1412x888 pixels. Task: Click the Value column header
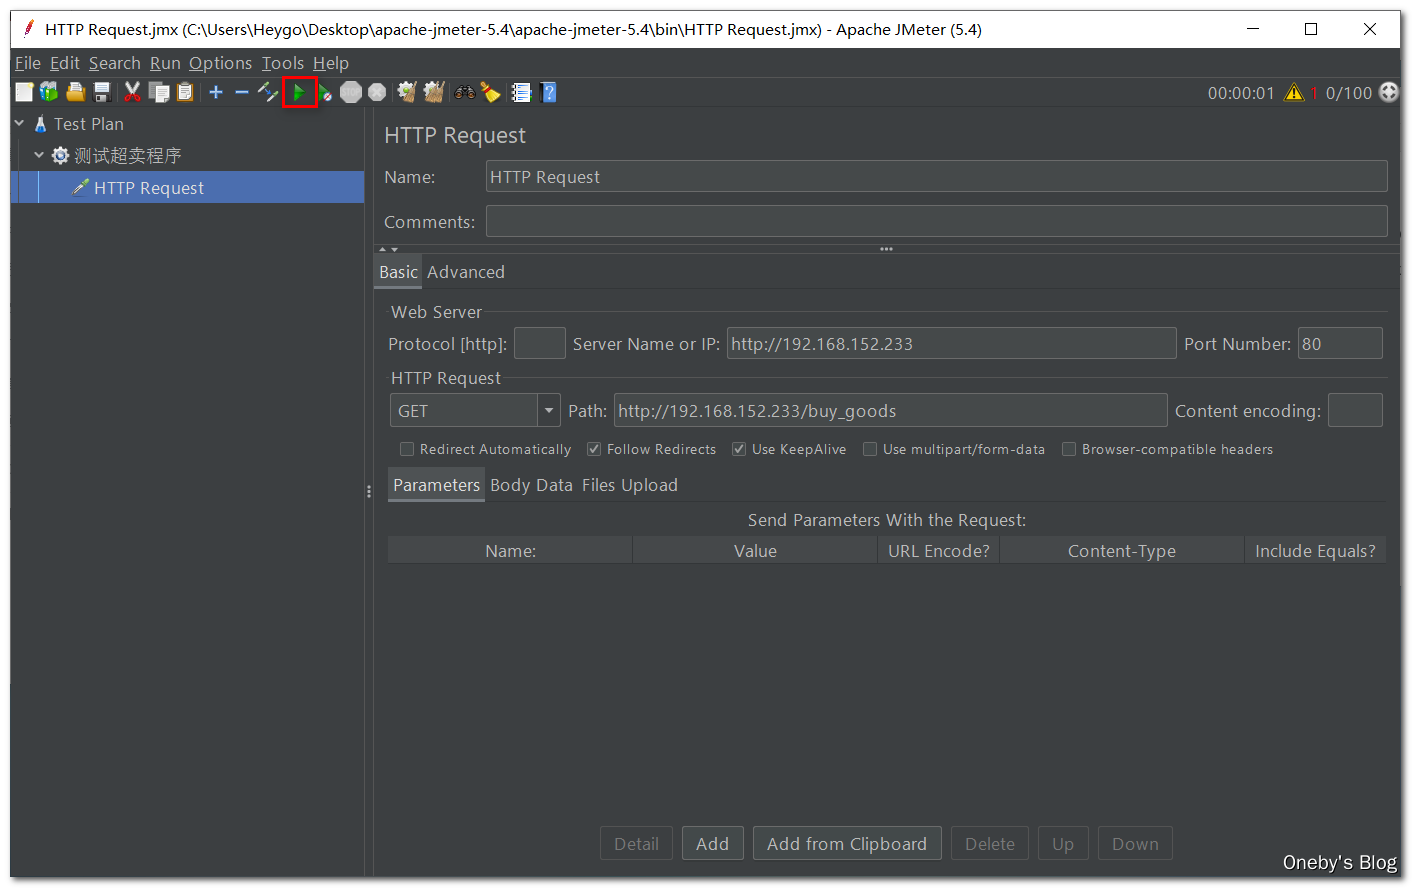(x=755, y=550)
